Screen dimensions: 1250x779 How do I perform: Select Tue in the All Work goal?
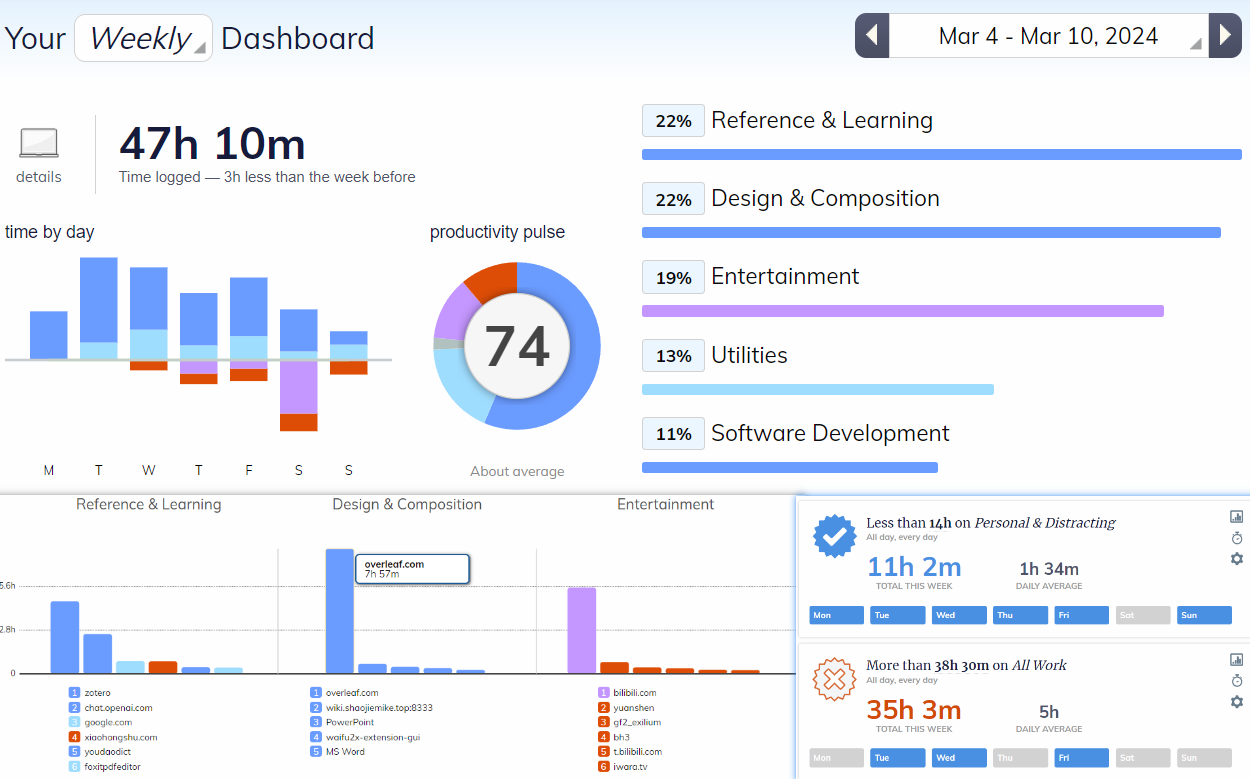coord(897,758)
